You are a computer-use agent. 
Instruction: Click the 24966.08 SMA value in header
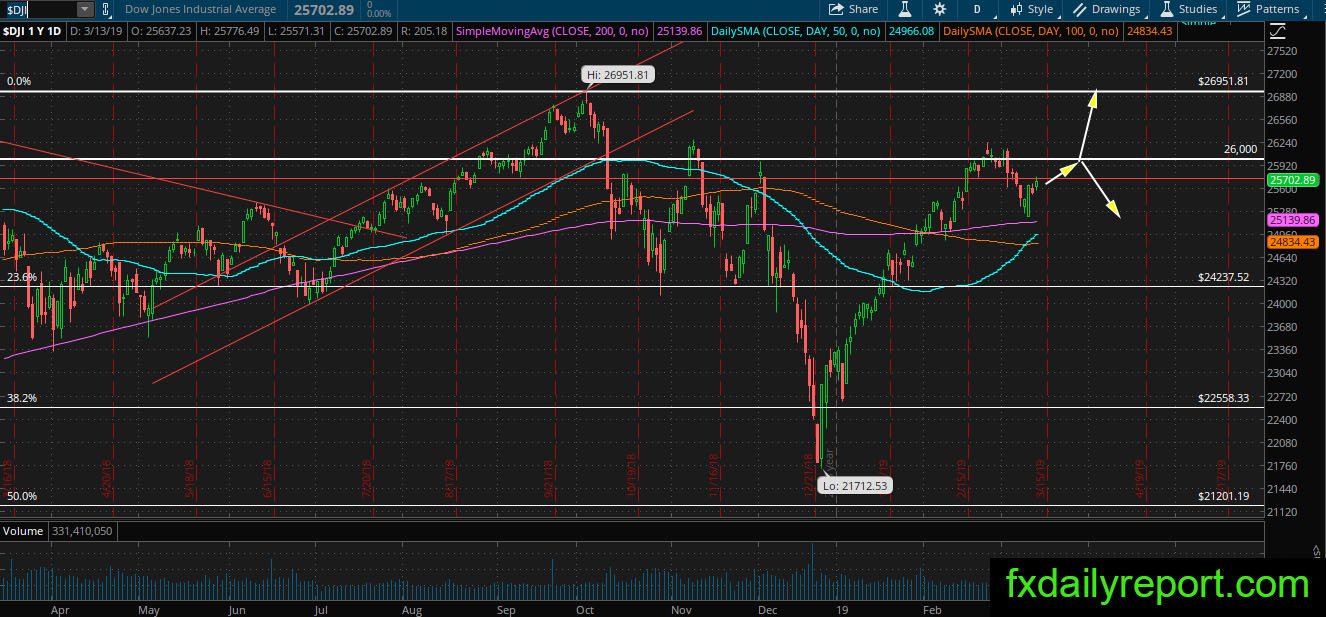click(912, 32)
